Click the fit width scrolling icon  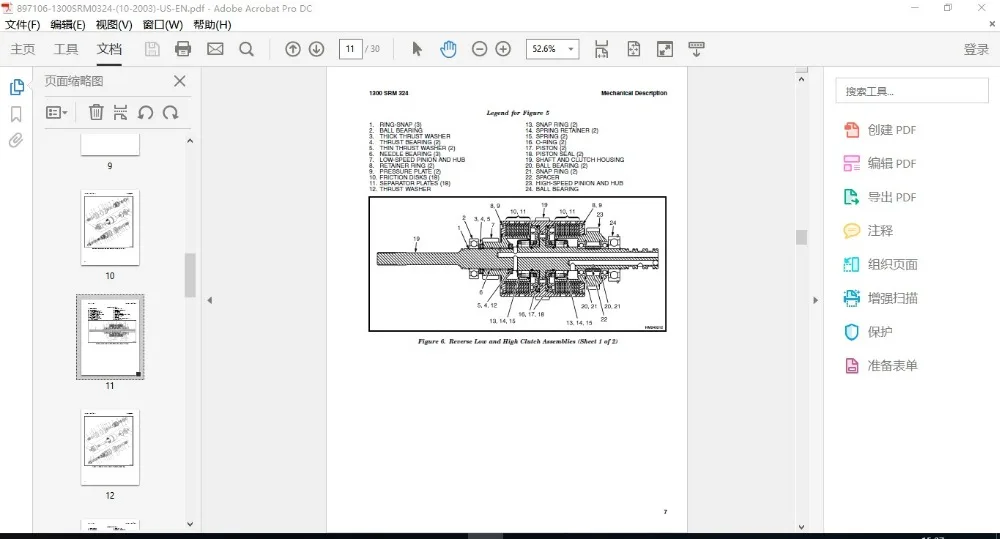click(x=601, y=49)
